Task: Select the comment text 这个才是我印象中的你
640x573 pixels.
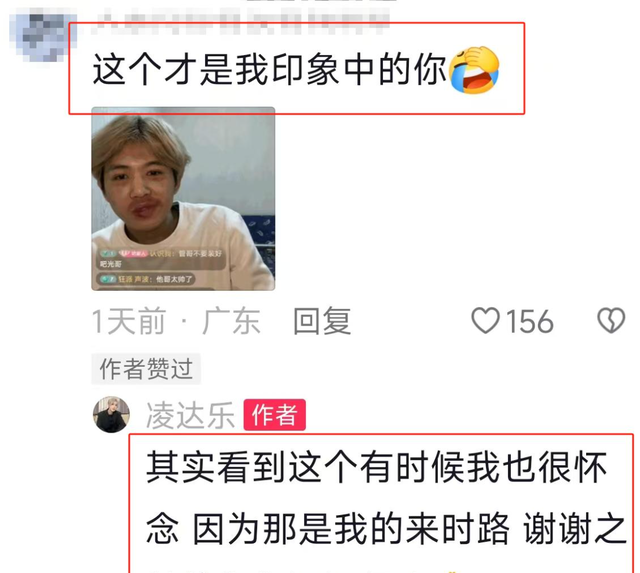Action: point(270,70)
